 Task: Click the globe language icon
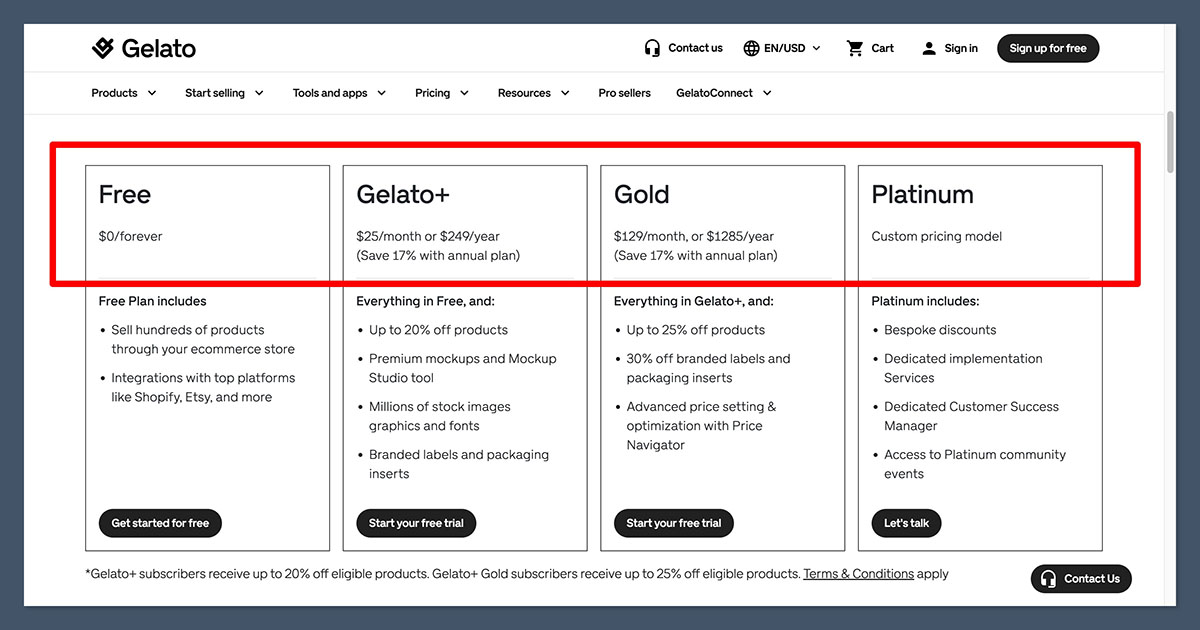pos(749,47)
